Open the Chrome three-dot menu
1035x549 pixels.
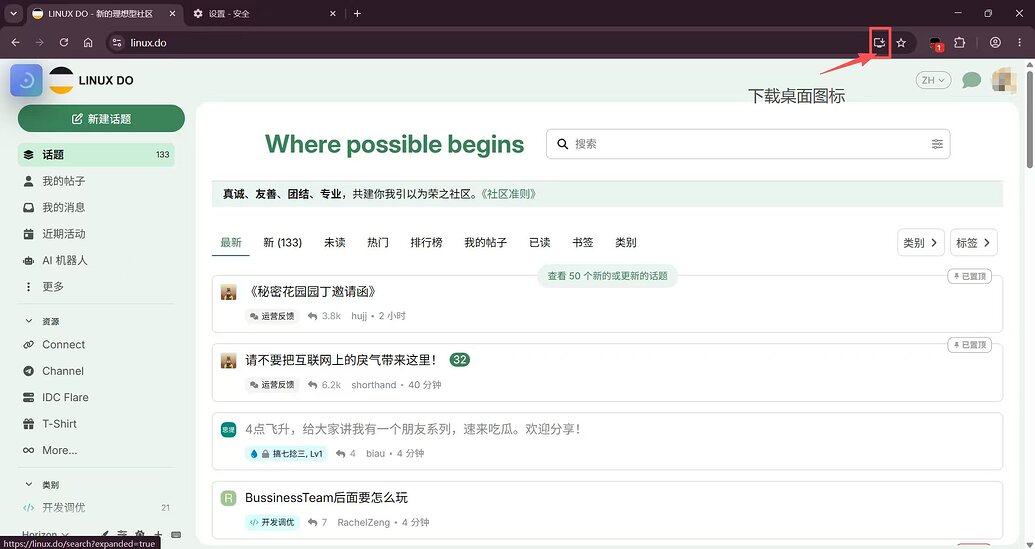pos(1019,43)
